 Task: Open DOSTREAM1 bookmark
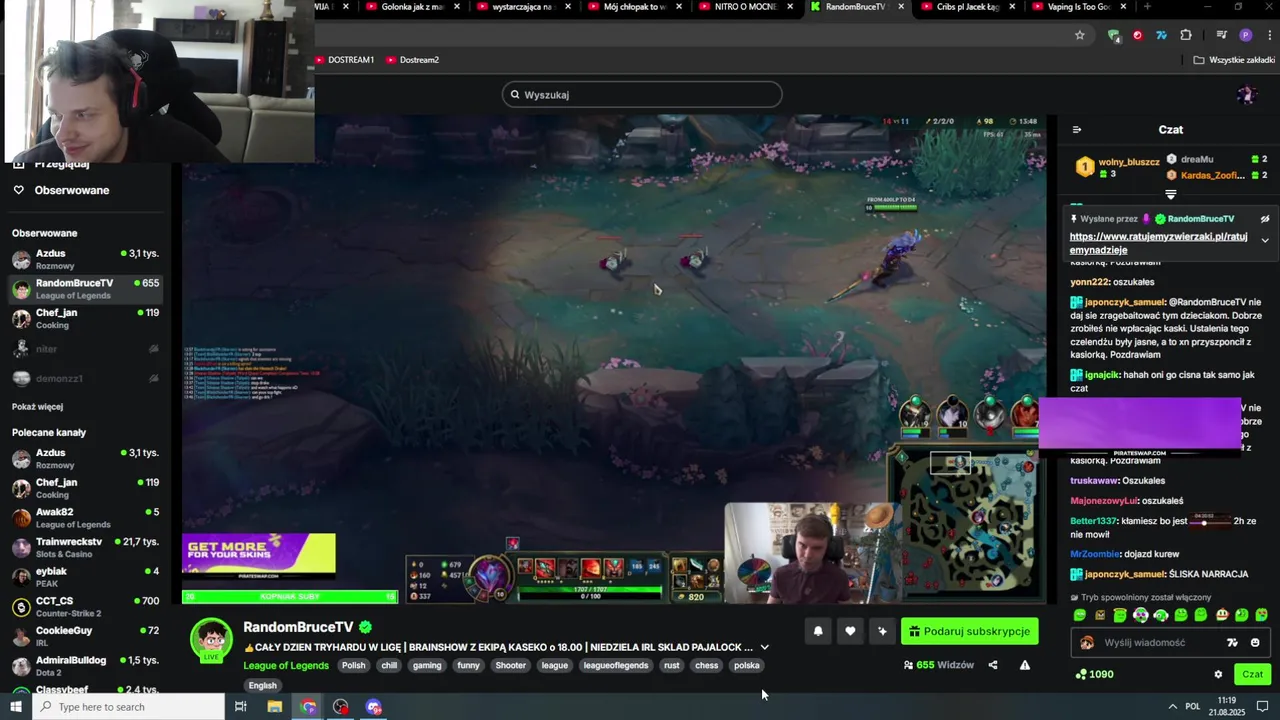[x=344, y=60]
